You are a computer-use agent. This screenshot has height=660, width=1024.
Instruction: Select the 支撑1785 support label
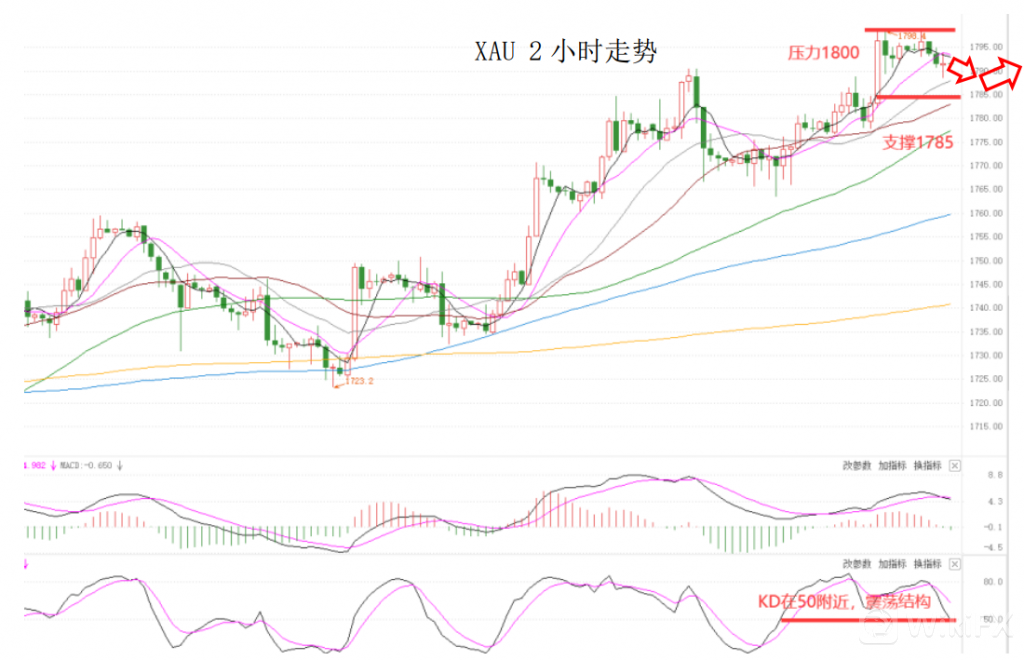coord(917,142)
